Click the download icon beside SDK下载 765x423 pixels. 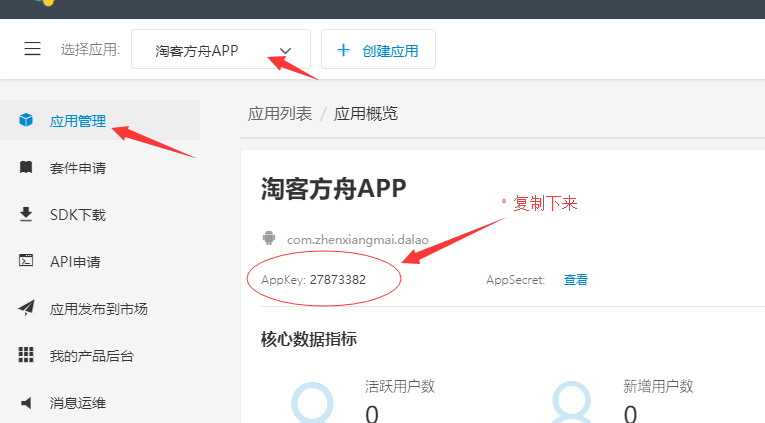(x=26, y=214)
